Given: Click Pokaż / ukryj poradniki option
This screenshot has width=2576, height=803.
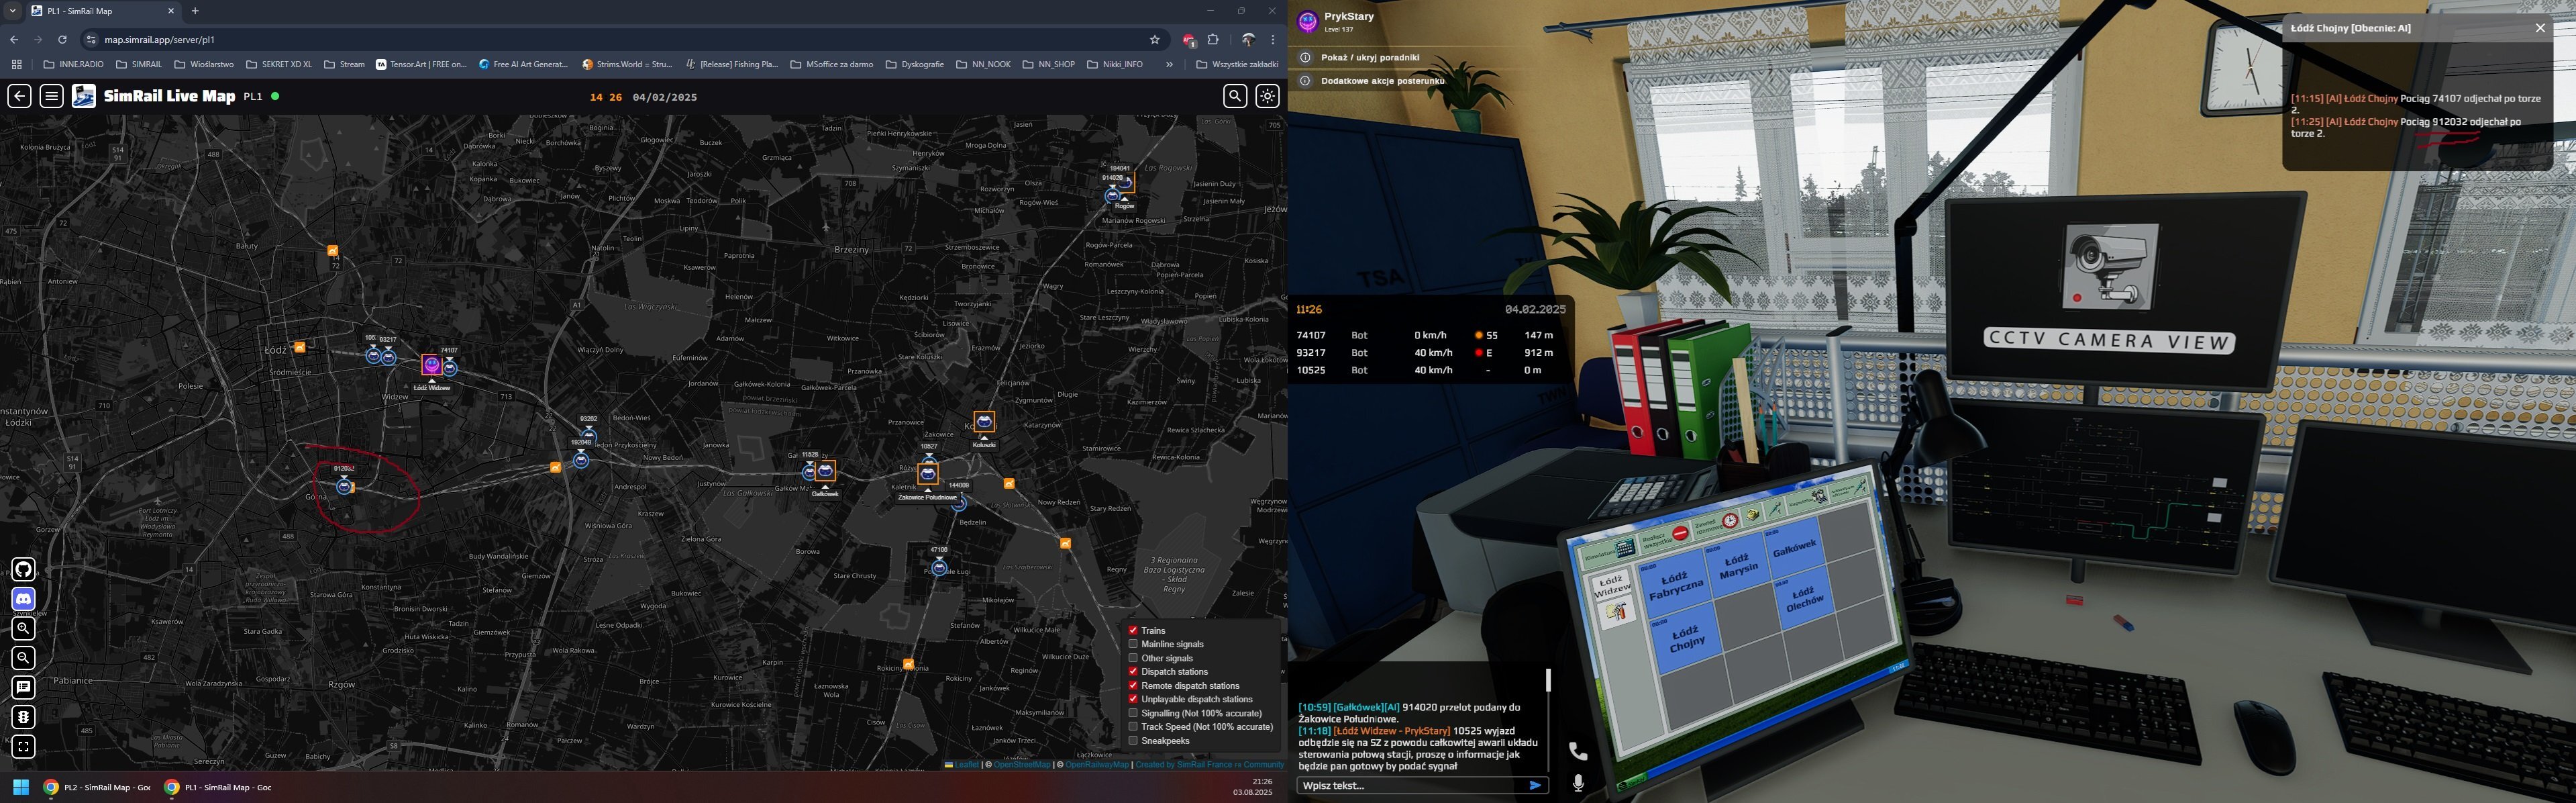Looking at the screenshot, I should 1369,57.
